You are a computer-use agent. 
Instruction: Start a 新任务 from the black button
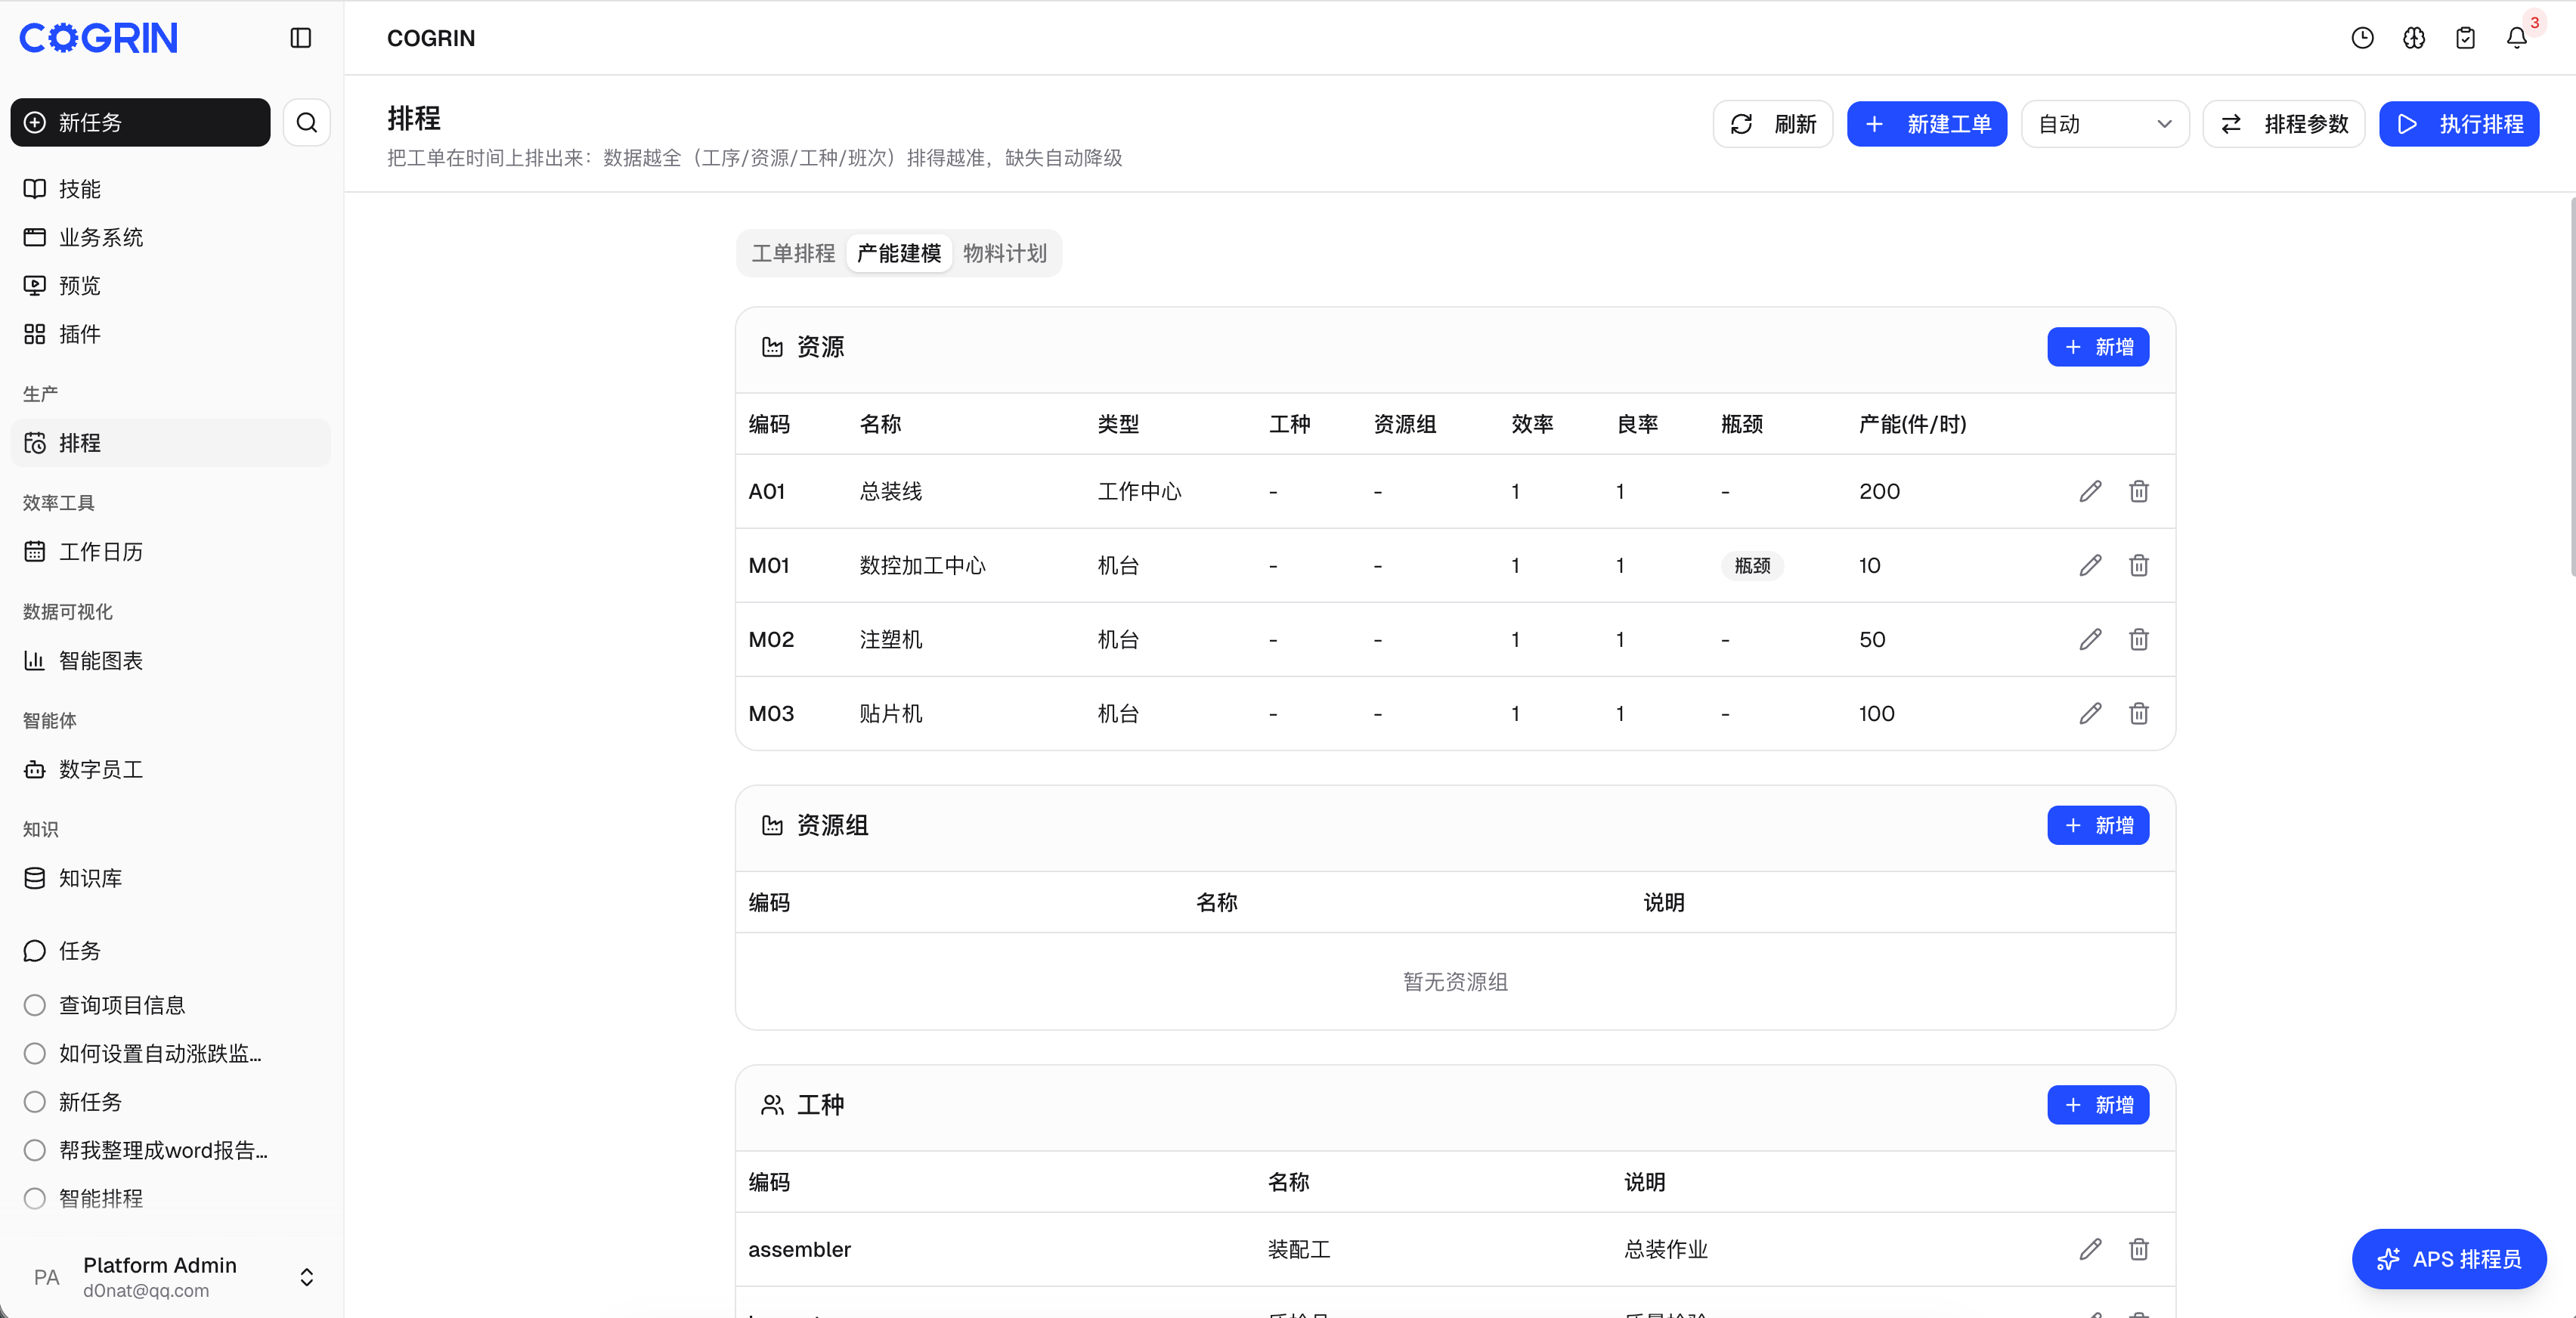point(140,122)
